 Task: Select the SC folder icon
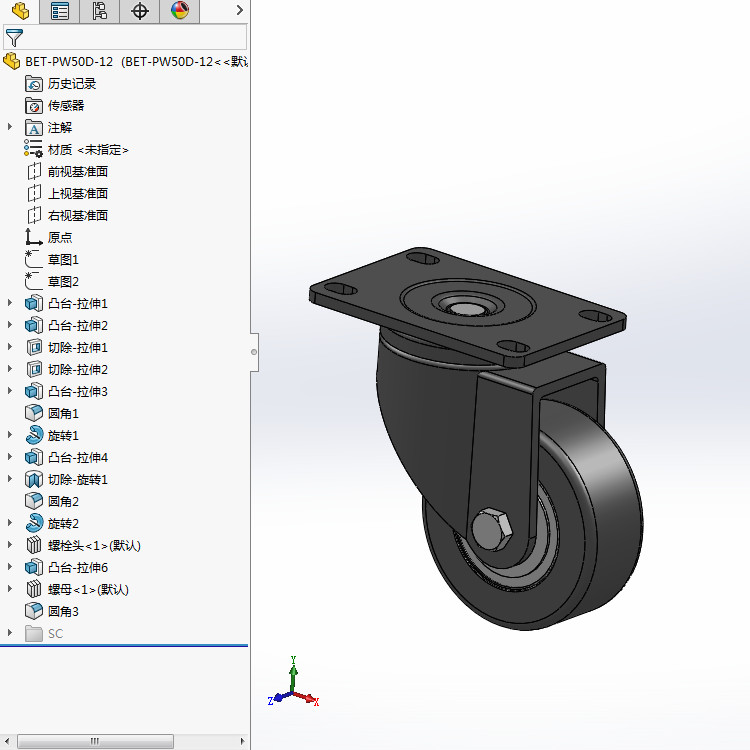click(x=34, y=633)
